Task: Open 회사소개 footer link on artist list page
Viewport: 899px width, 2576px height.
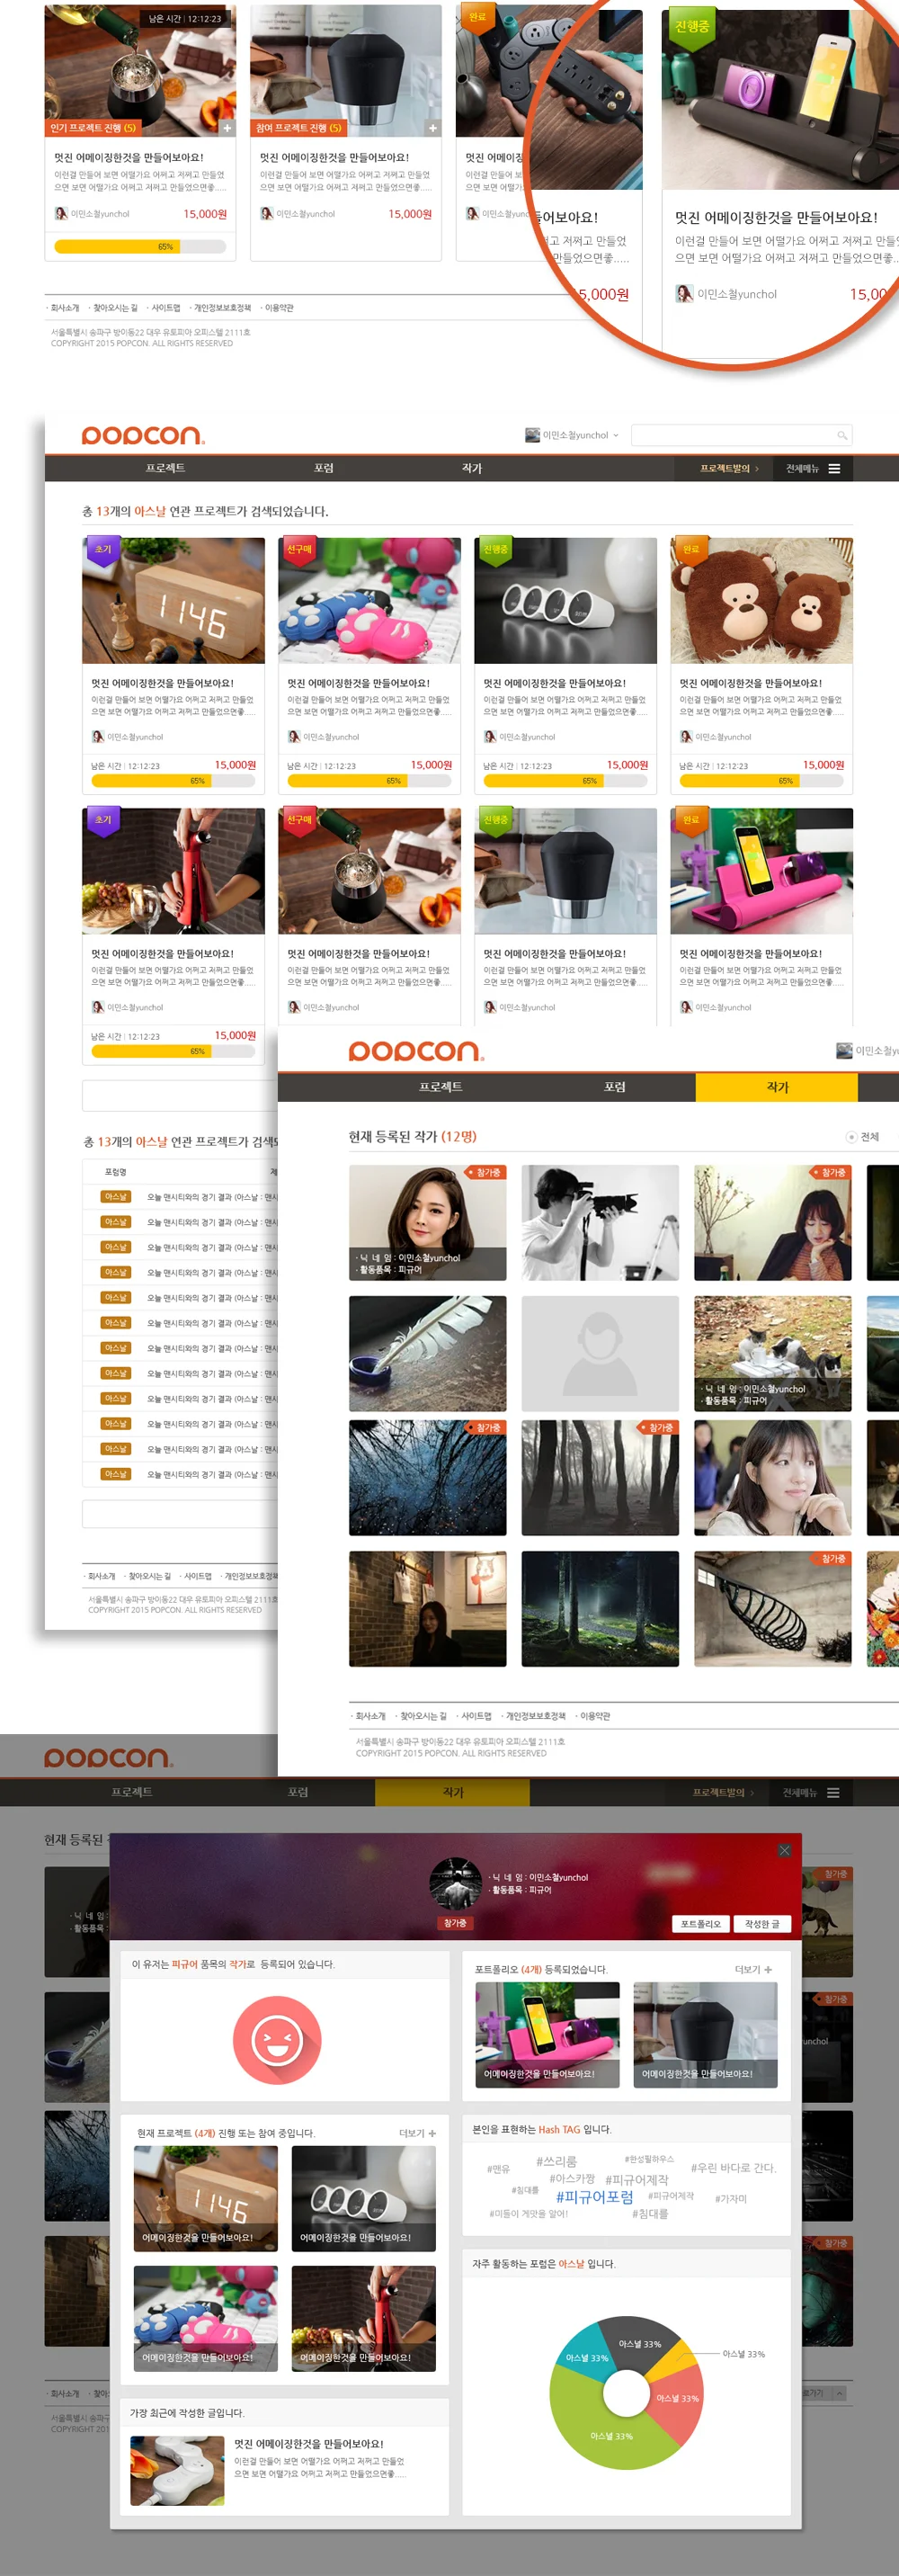Action: tap(370, 1716)
